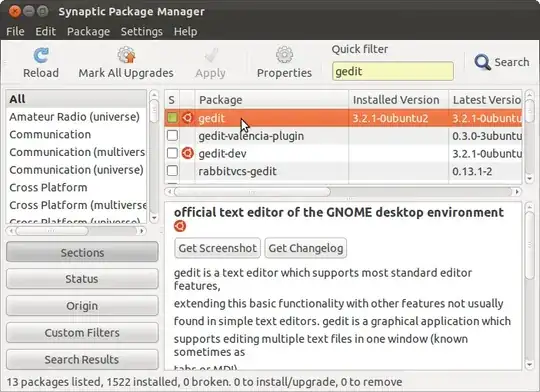Click the package list horizontal scrollbar thumb

tap(252, 192)
